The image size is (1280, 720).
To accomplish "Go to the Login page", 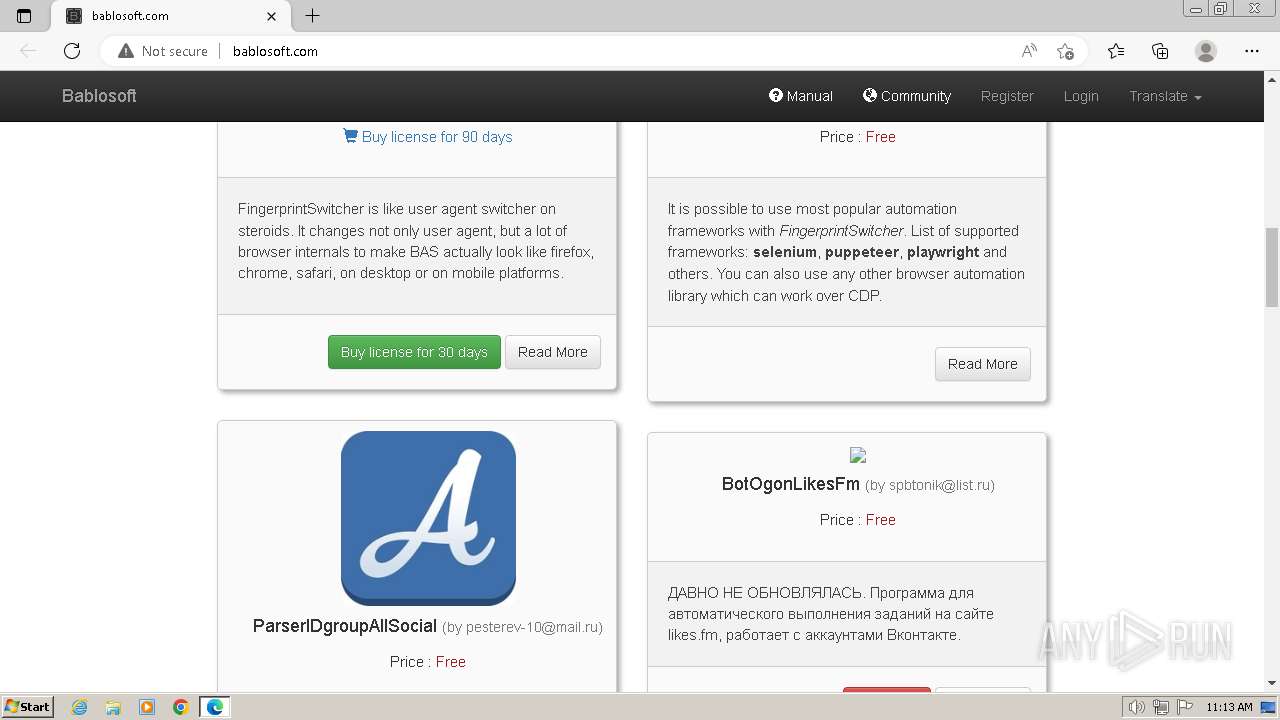I will pyautogui.click(x=1081, y=96).
